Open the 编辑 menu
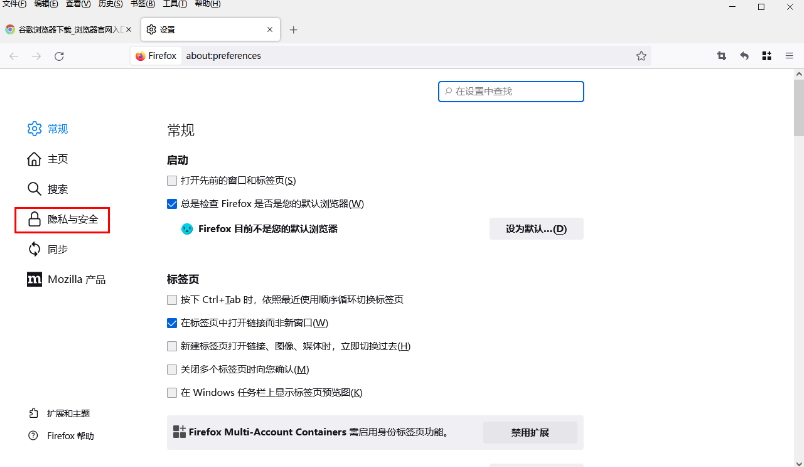Image resolution: width=804 pixels, height=467 pixels. 46,4
